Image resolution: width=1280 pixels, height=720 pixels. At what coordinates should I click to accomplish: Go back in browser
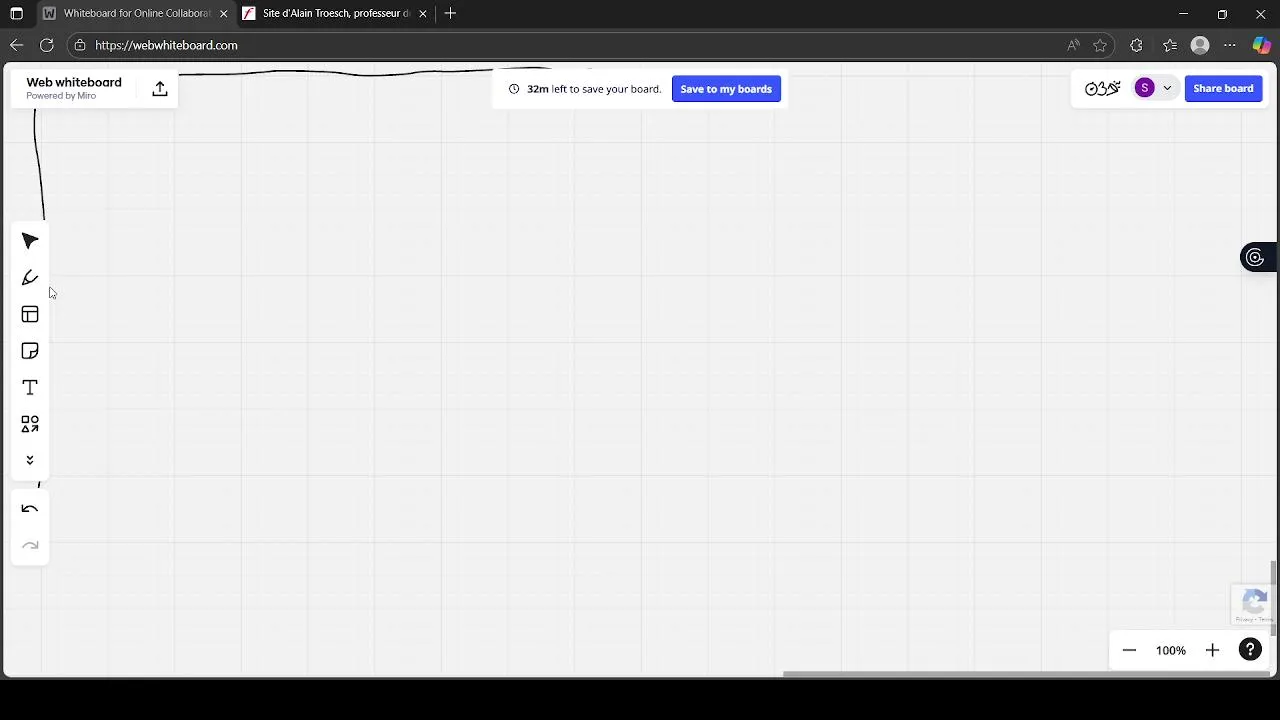16,45
